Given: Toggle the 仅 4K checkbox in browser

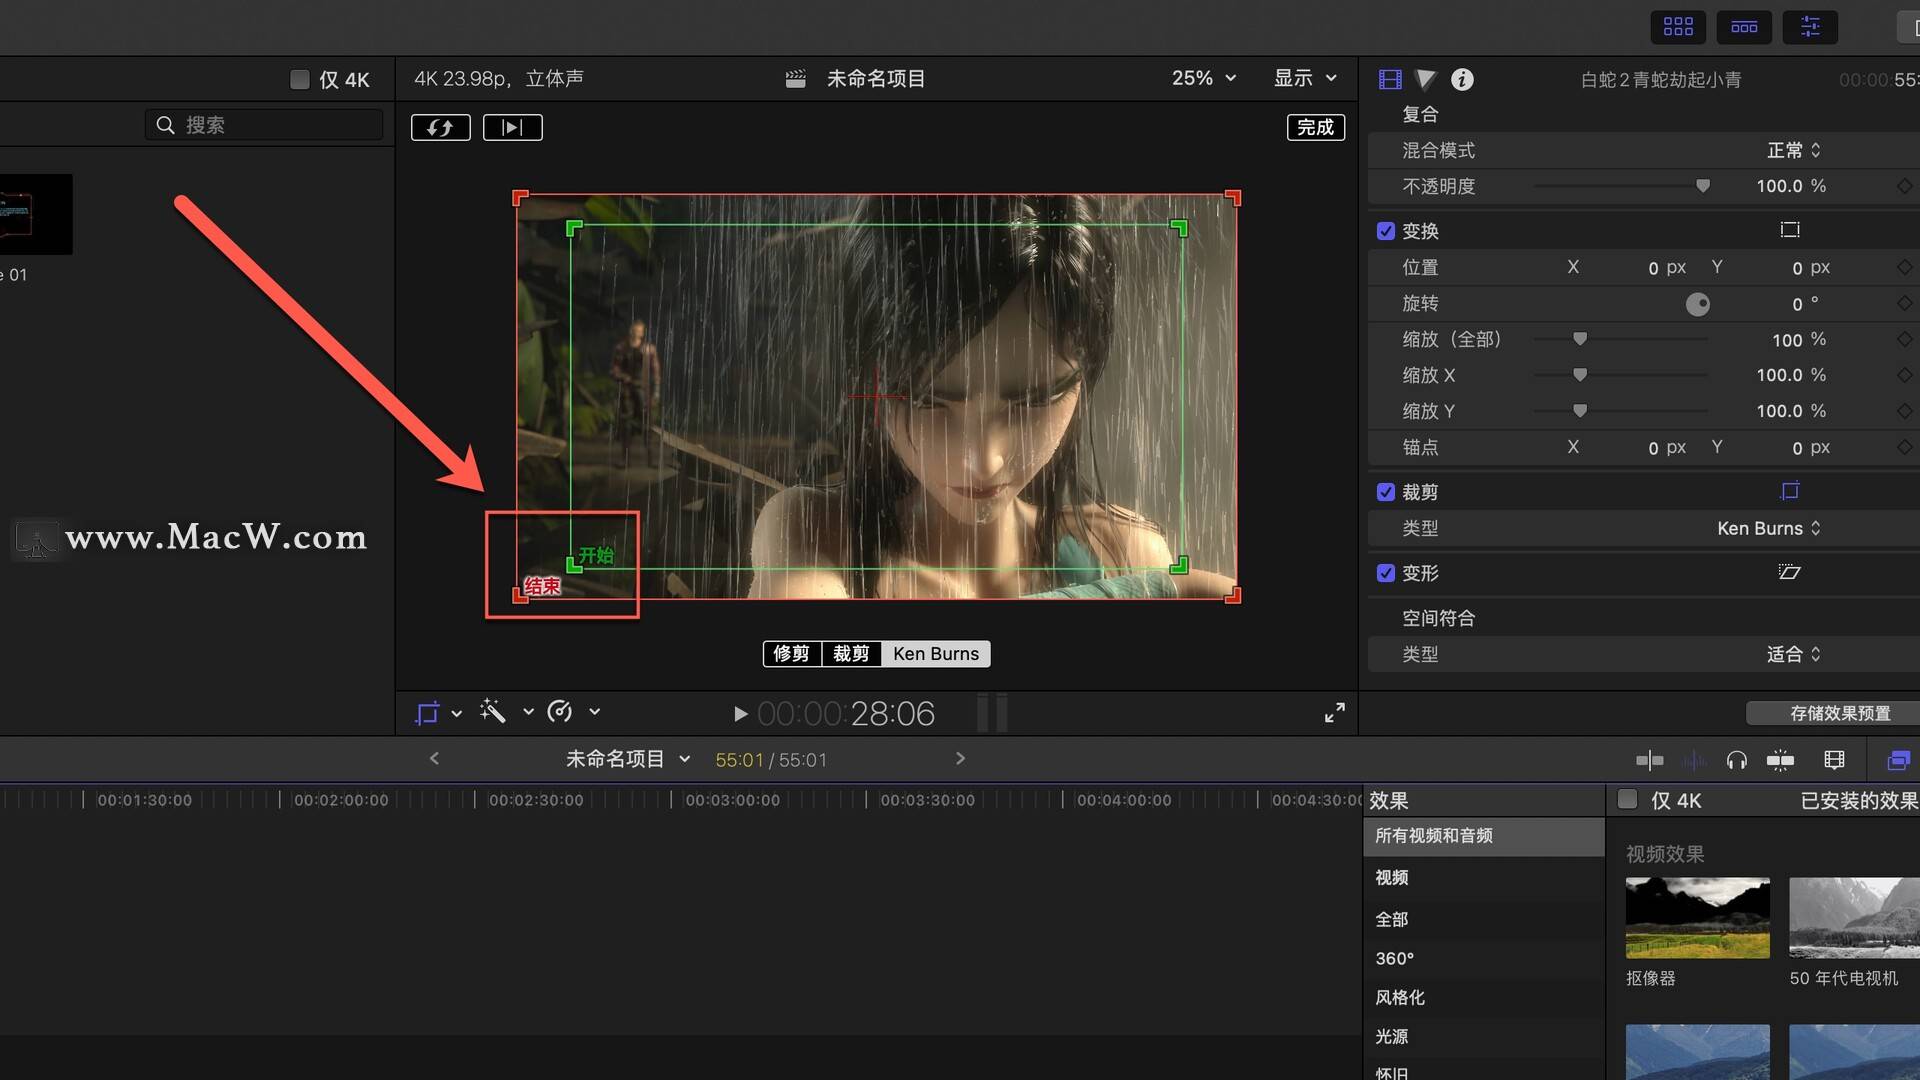Looking at the screenshot, I should coord(299,79).
